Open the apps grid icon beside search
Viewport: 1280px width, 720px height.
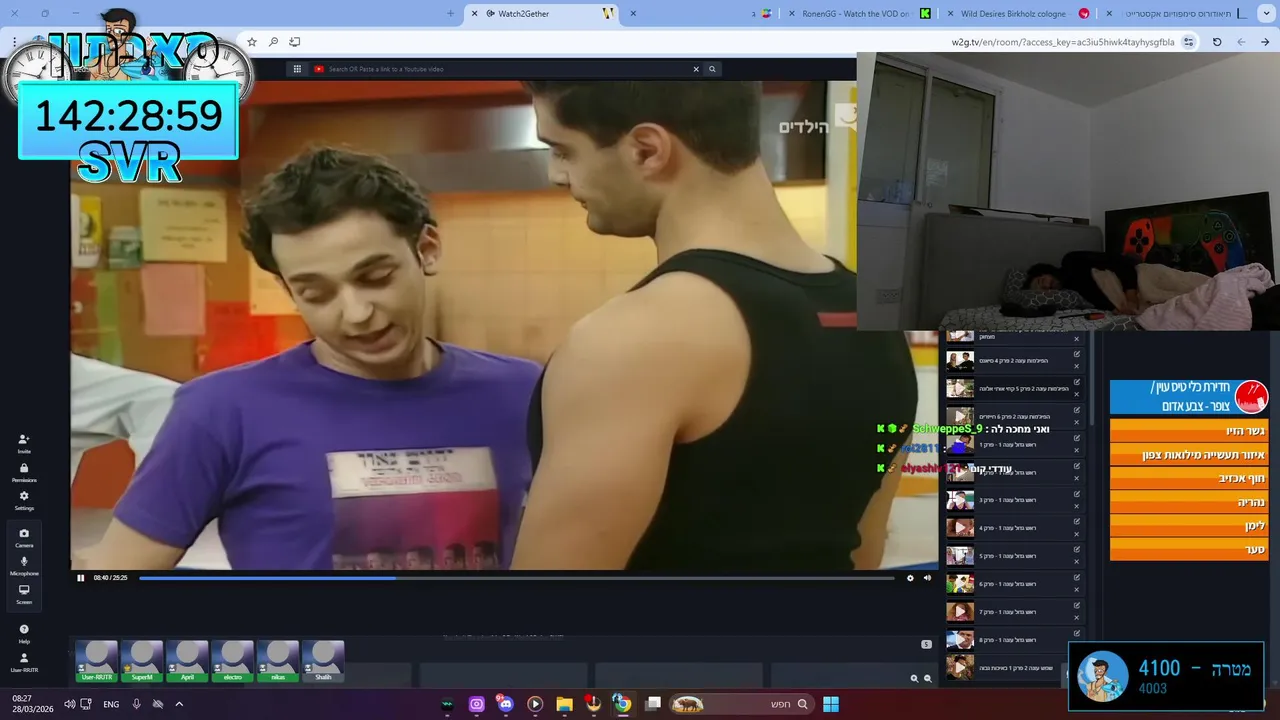click(x=297, y=69)
